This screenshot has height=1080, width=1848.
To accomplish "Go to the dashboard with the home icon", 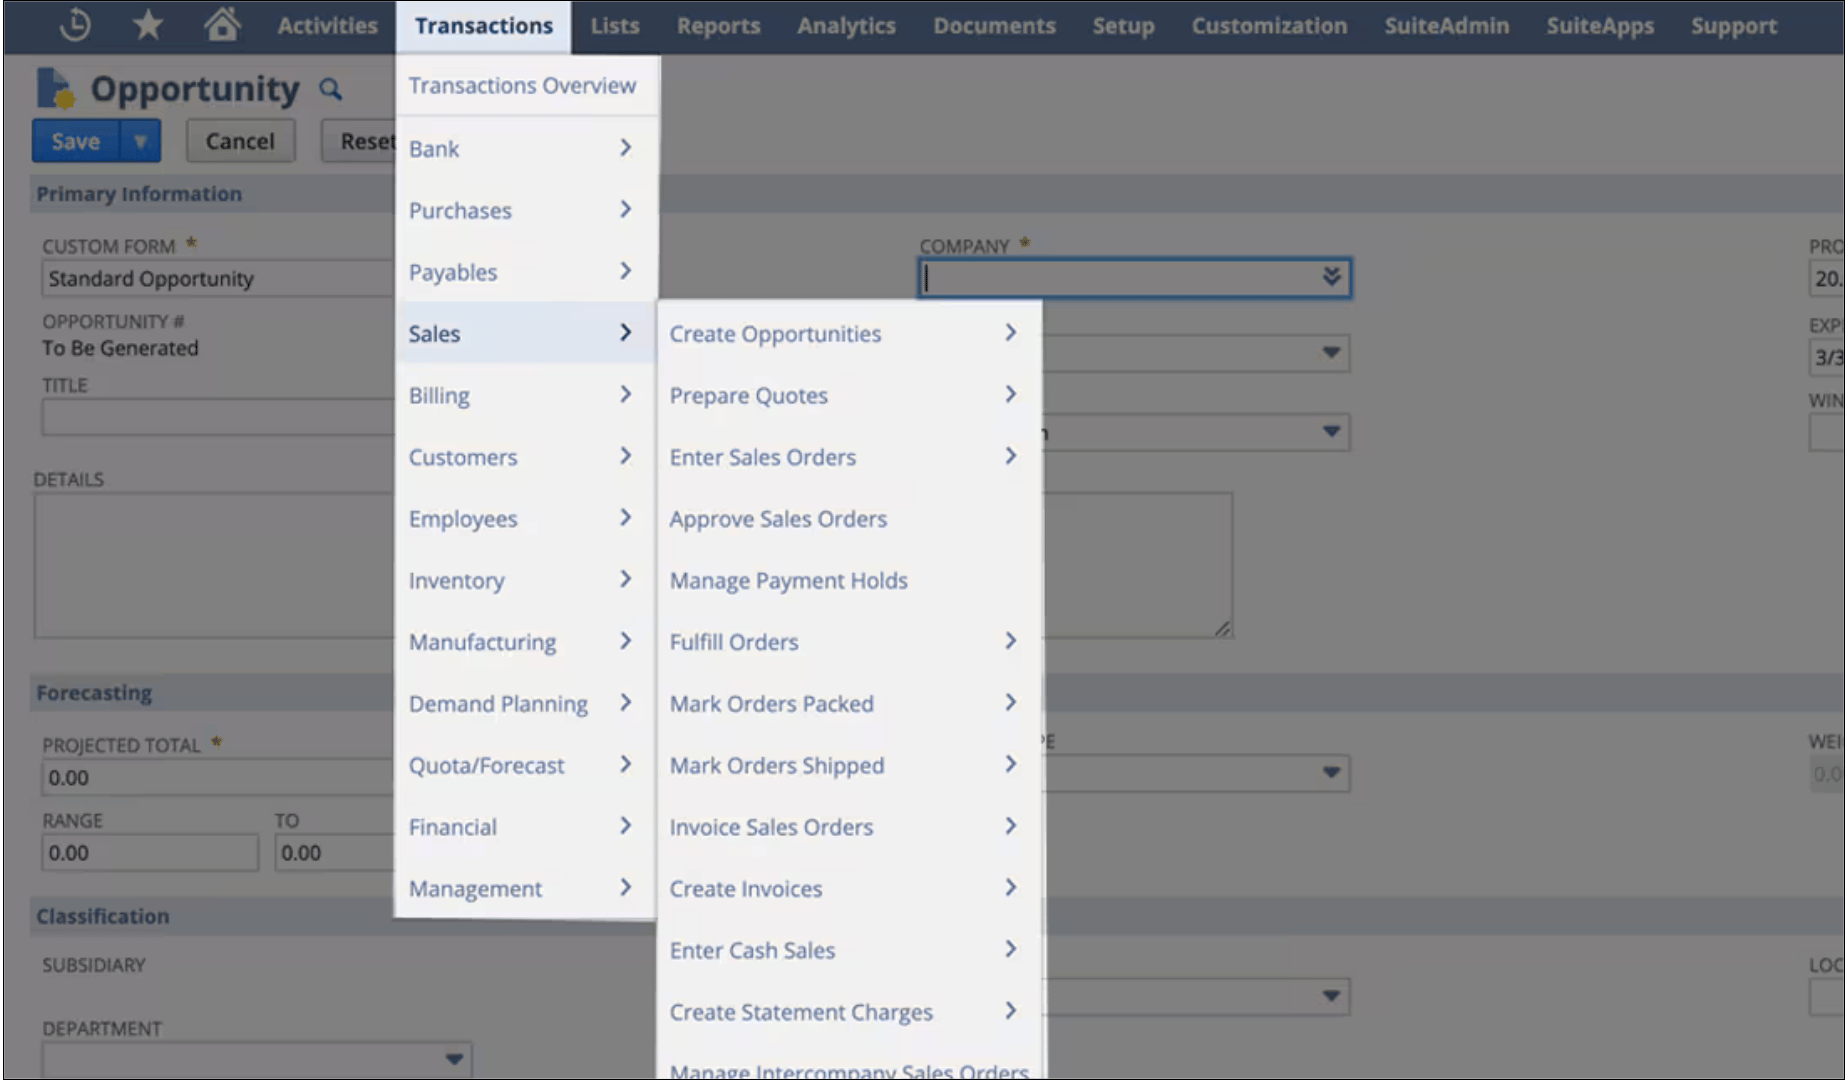I will (222, 26).
